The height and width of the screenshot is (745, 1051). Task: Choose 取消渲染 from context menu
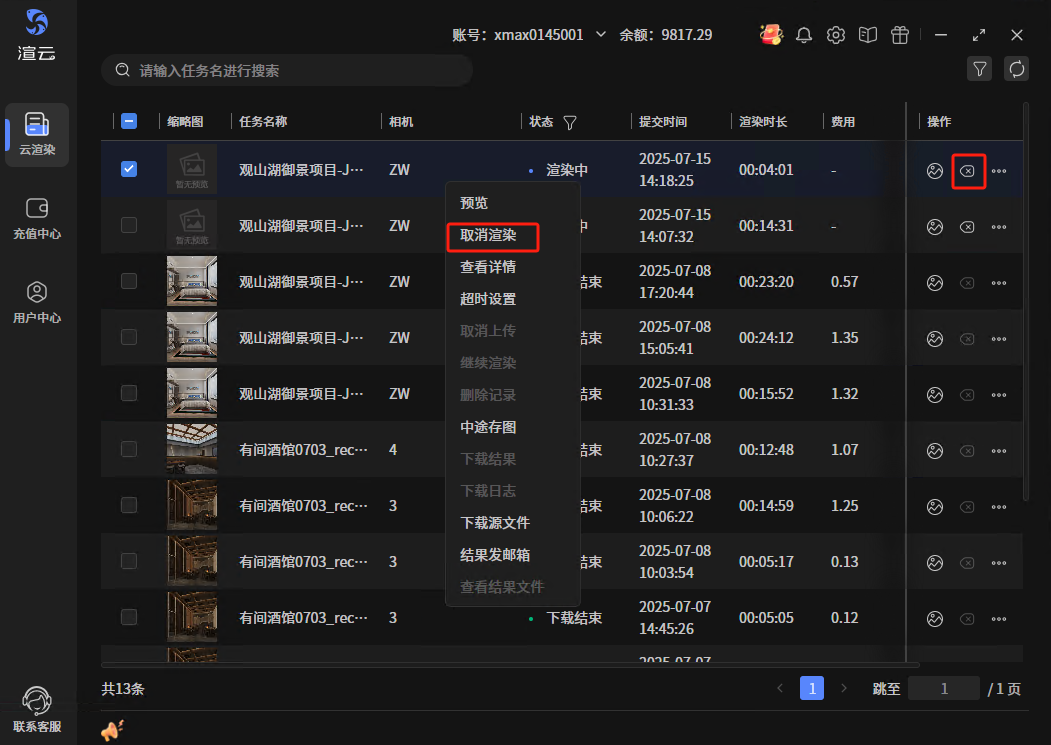[x=489, y=236]
